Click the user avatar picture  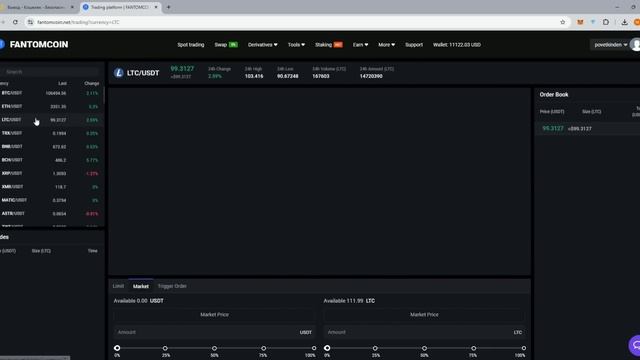[x=635, y=44]
